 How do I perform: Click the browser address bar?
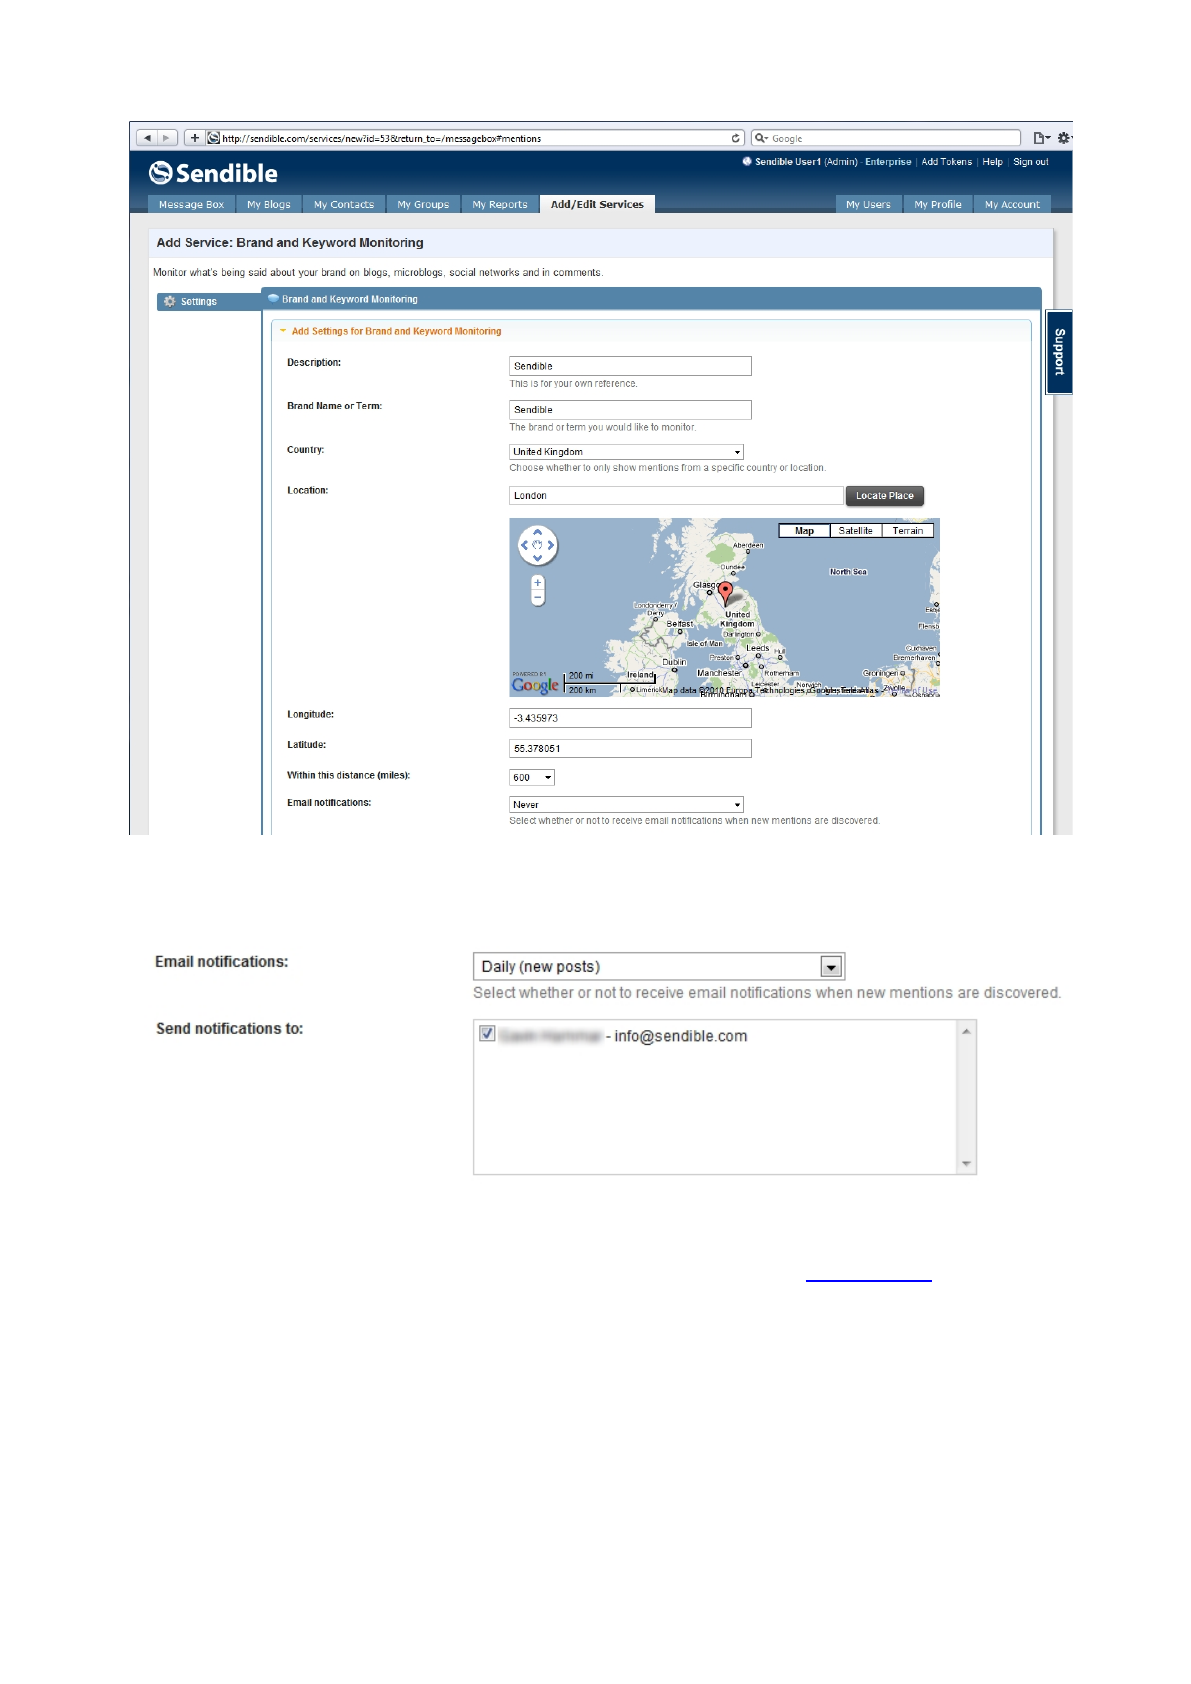[x=475, y=138]
